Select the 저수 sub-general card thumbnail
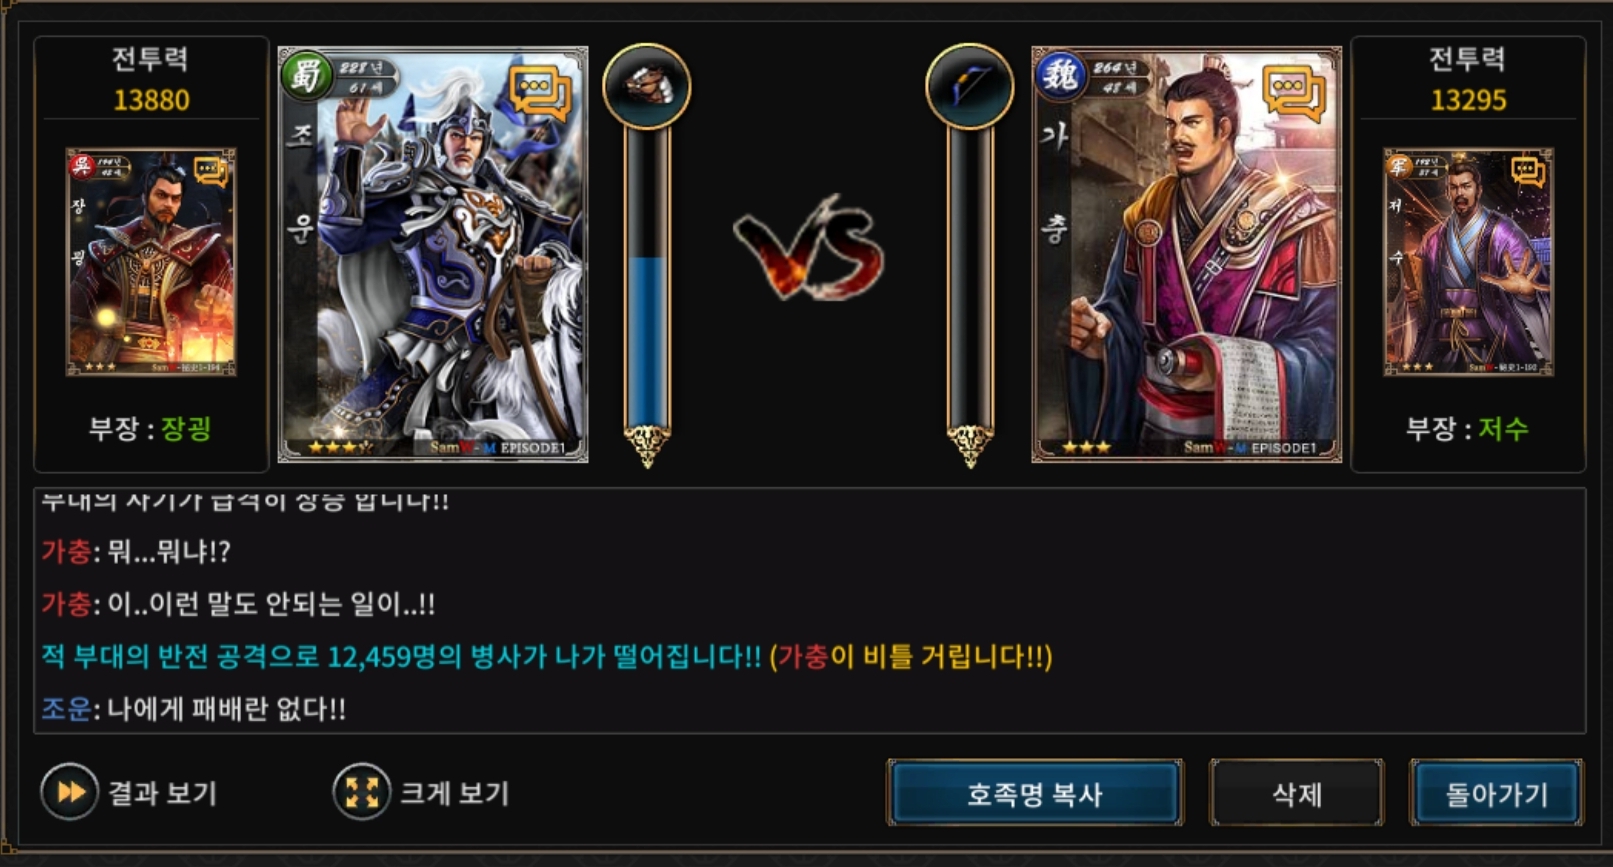The width and height of the screenshot is (1613, 867). [1468, 262]
